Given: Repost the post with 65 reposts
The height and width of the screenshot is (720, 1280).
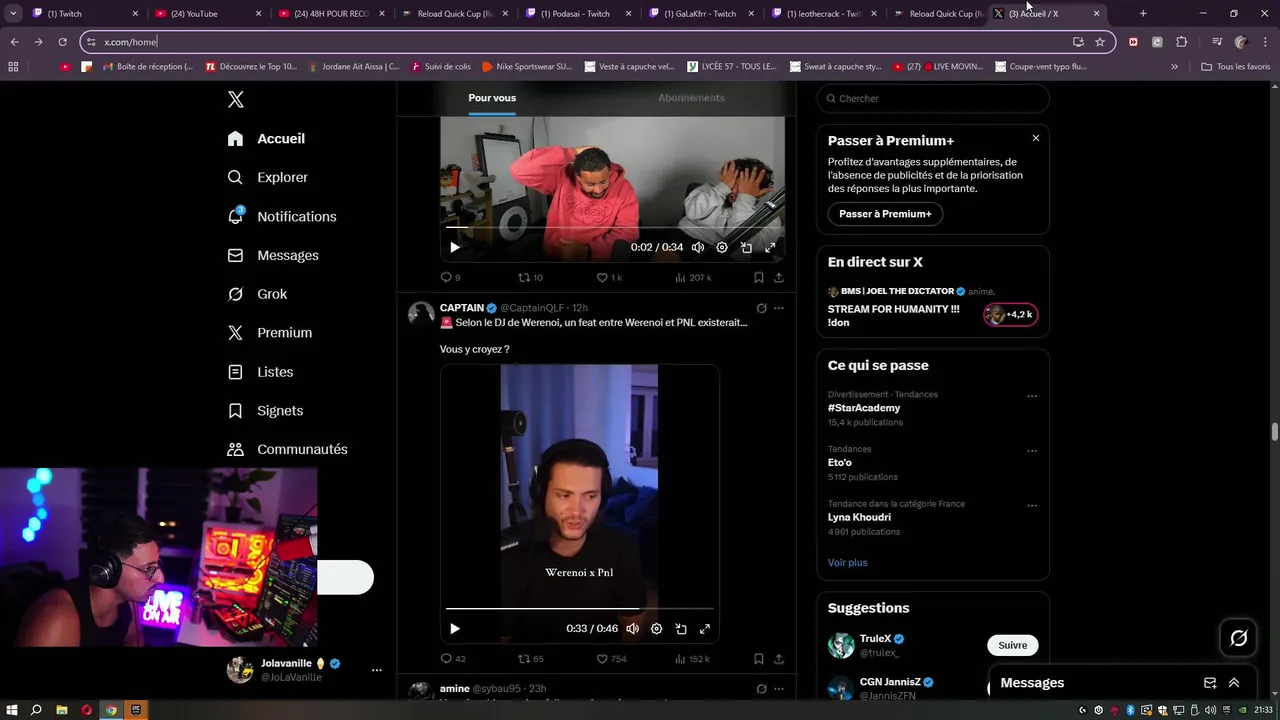Looking at the screenshot, I should pos(531,659).
